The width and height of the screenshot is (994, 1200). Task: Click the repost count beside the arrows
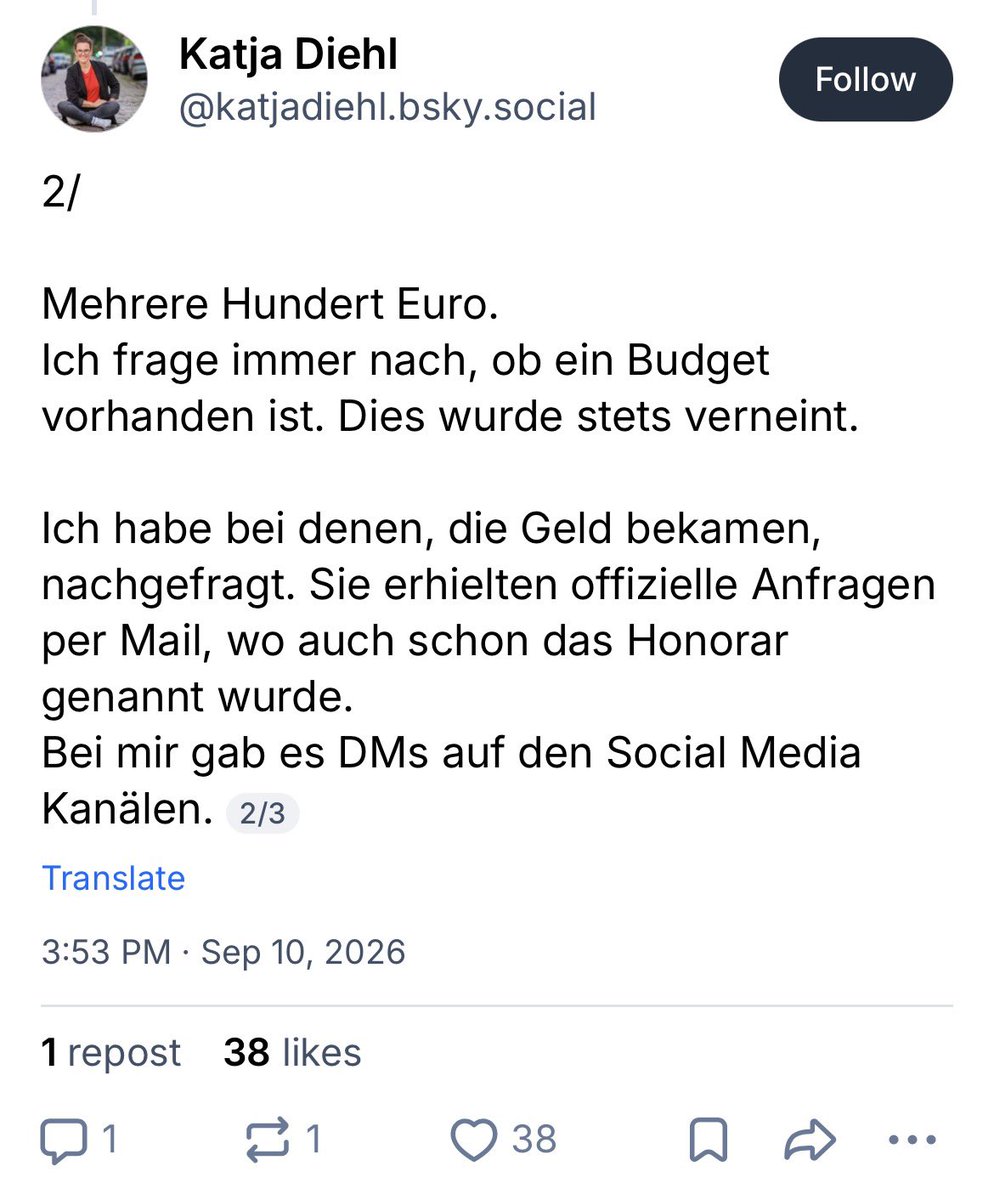click(314, 1140)
